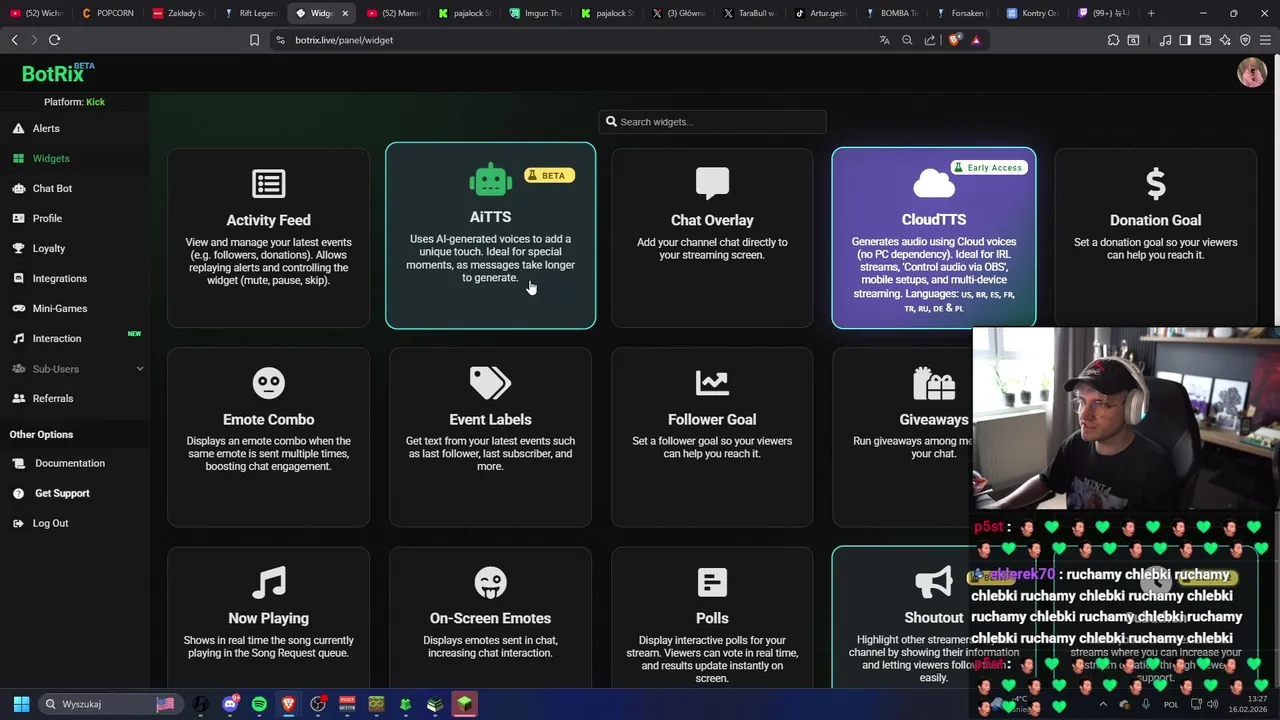
Task: Open the Referrals people icon
Action: (x=19, y=398)
